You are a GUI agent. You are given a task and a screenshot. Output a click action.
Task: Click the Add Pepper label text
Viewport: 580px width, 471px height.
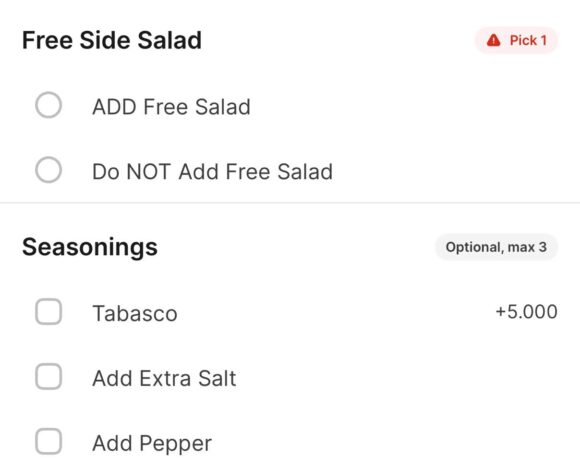click(x=152, y=444)
